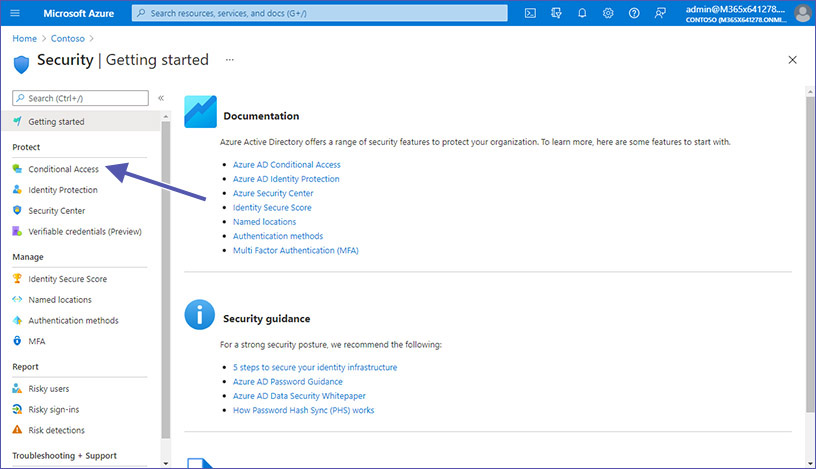Image resolution: width=816 pixels, height=469 pixels.
Task: Click the main content vertical scrollbar
Action: 810,255
